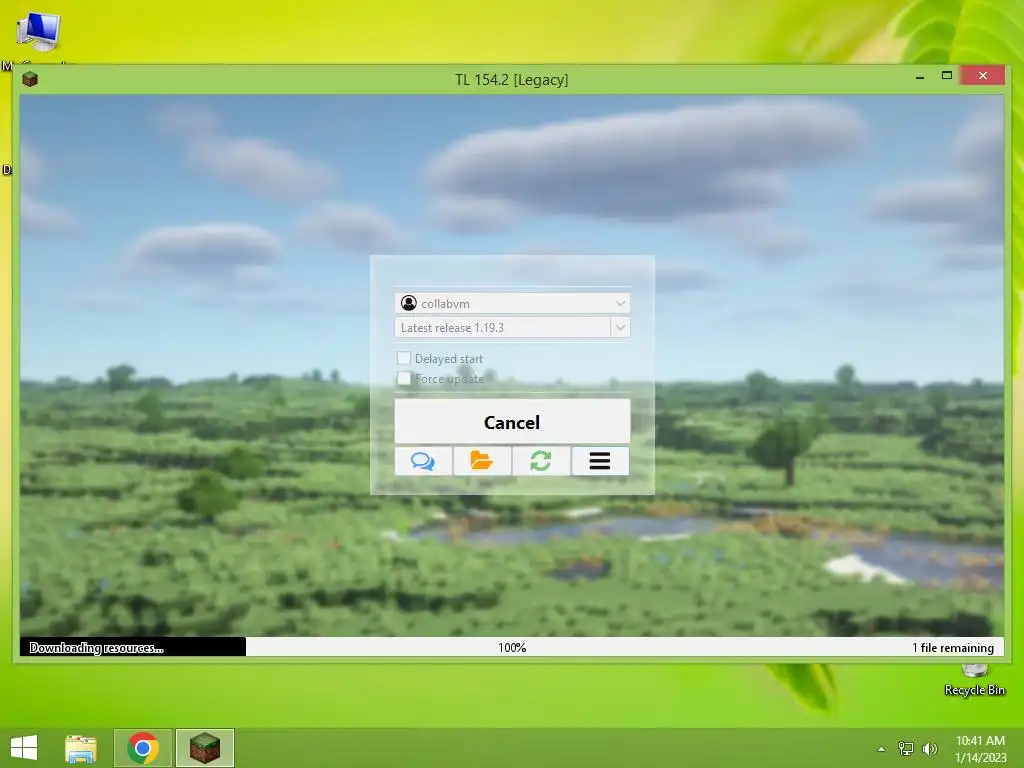Open File Explorer from the taskbar
This screenshot has width=1024, height=768.
click(x=81, y=748)
